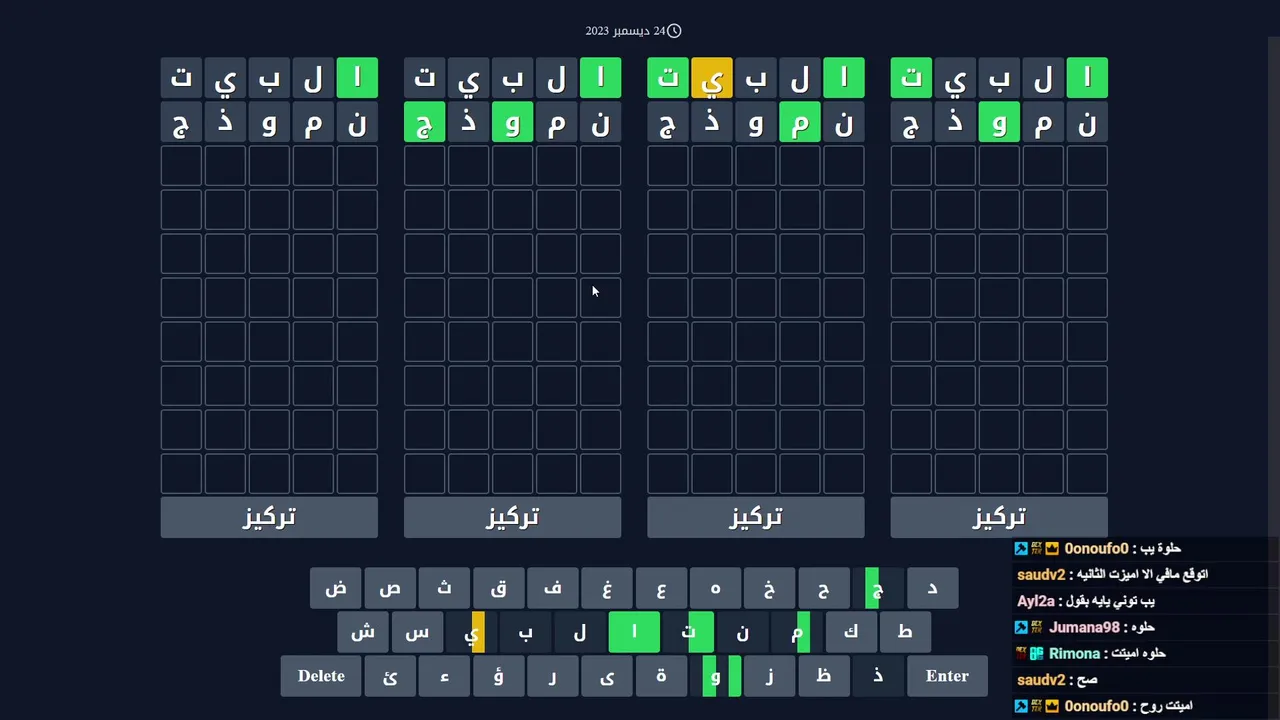Tap the ة letter key
Screen dimensions: 1280x720
click(660, 676)
